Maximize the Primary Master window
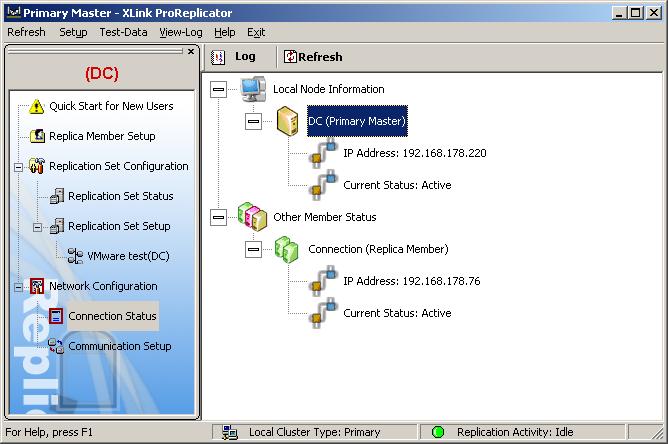 pos(636,13)
